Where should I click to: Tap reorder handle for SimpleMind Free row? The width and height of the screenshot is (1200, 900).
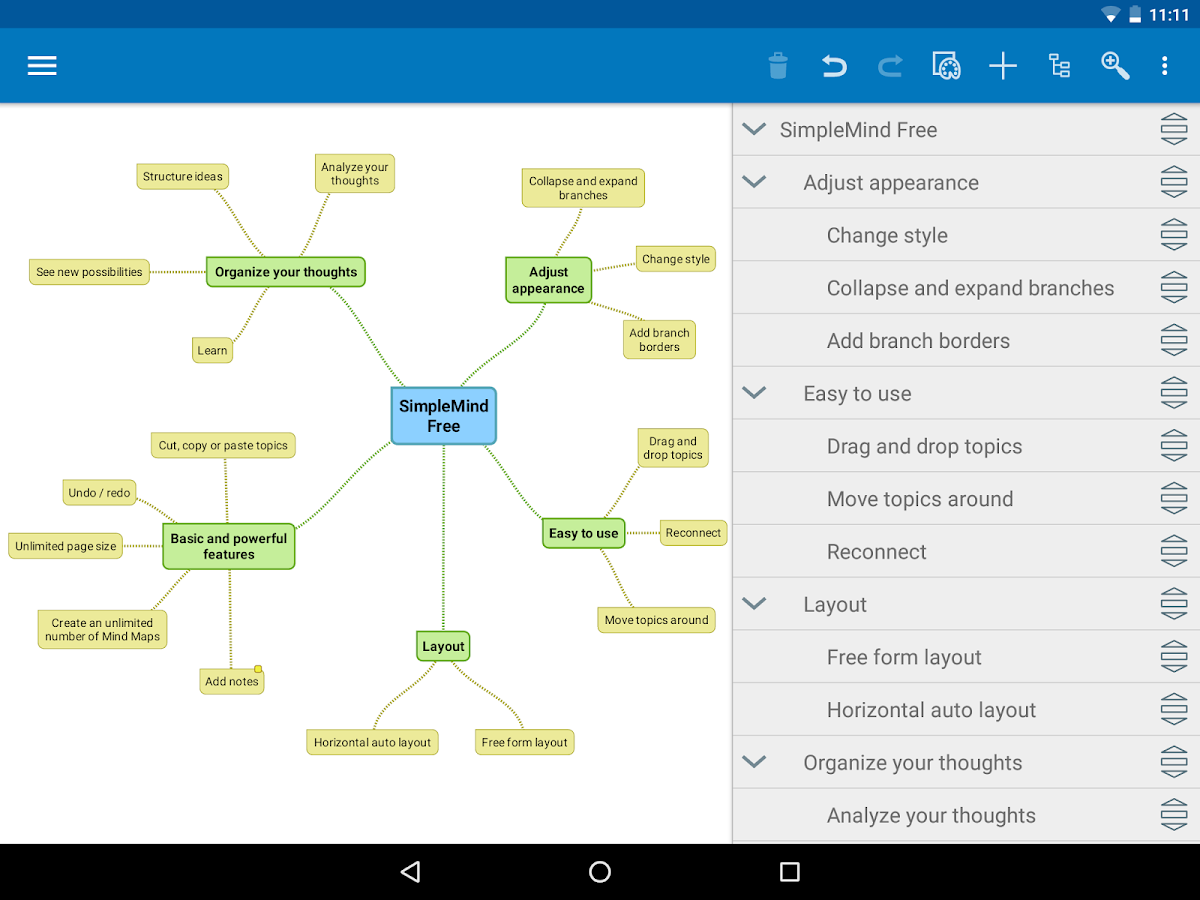point(1174,130)
